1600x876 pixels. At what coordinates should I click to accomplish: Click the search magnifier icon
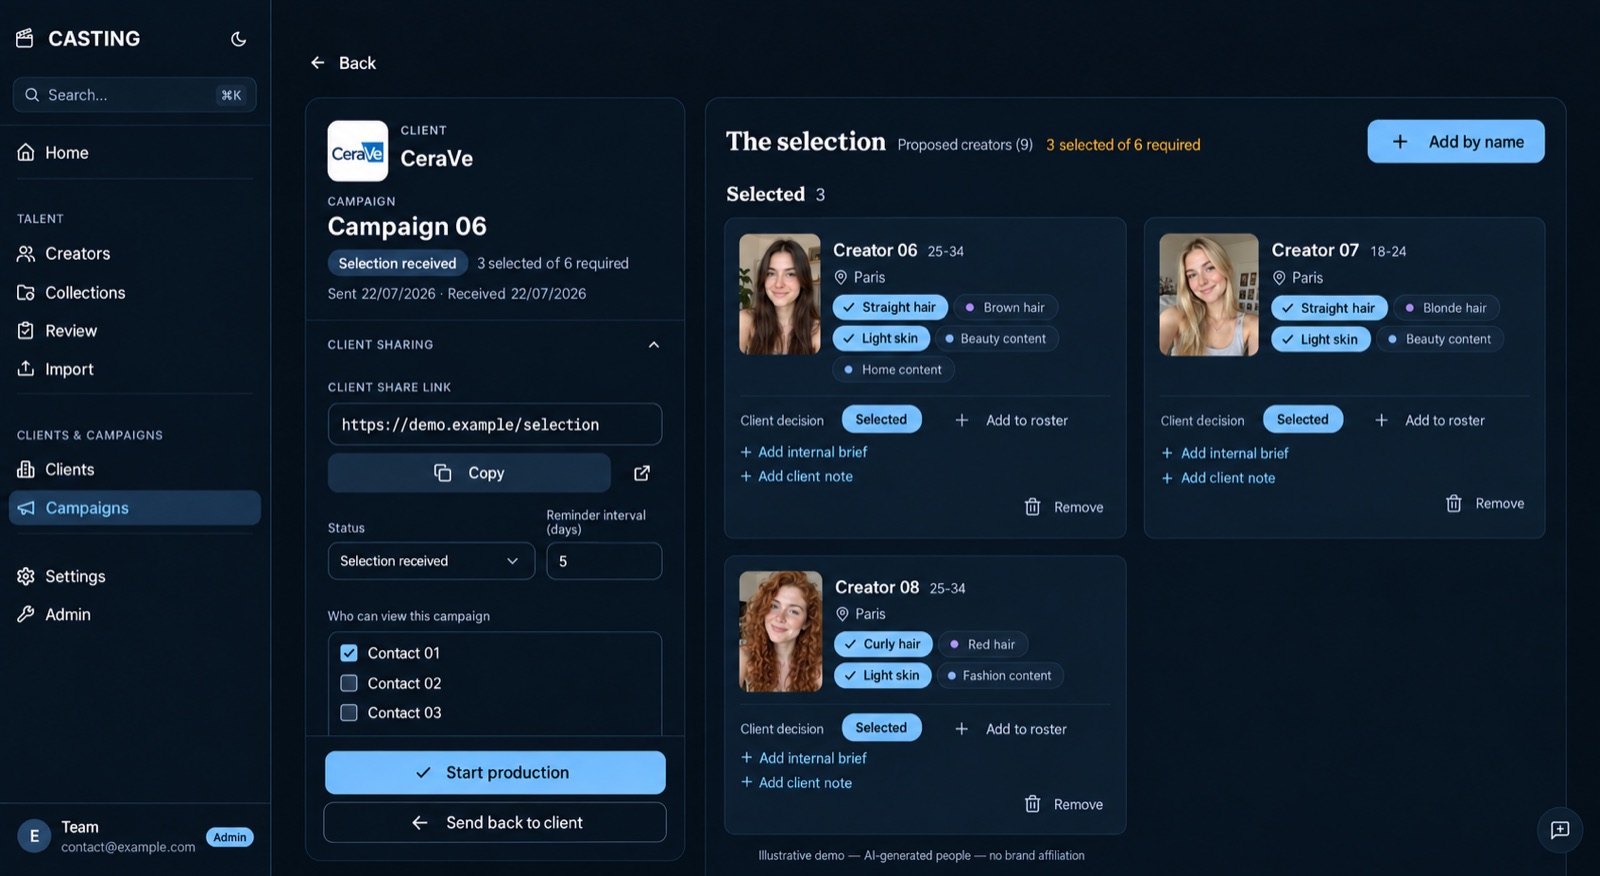point(32,95)
